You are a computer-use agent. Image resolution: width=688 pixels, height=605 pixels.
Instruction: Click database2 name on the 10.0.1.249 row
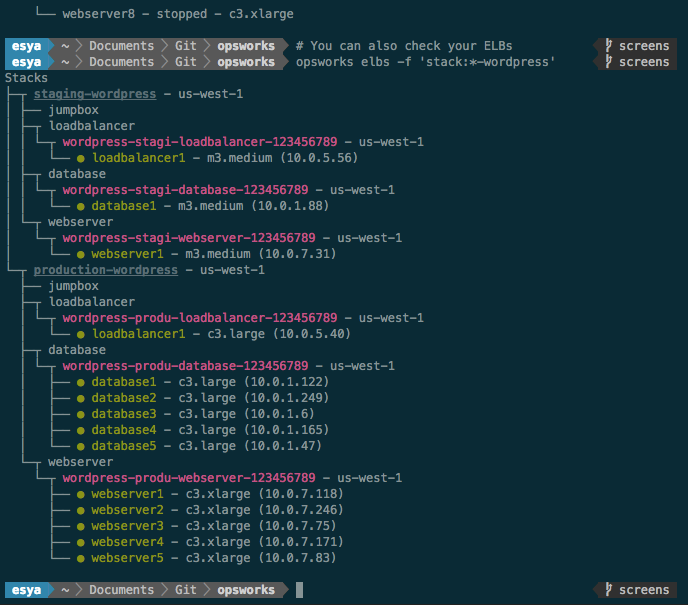coord(124,398)
